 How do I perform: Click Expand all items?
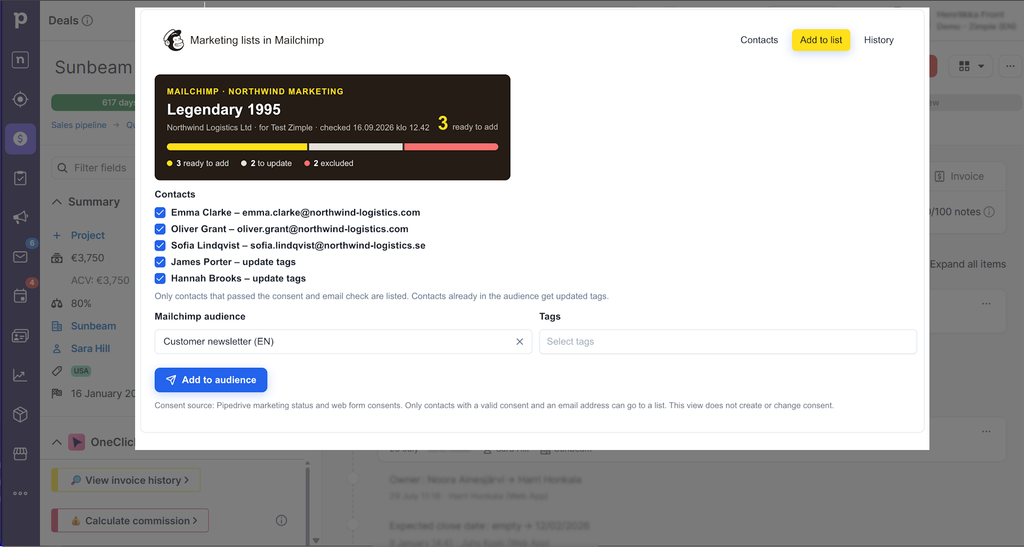pyautogui.click(x=968, y=264)
